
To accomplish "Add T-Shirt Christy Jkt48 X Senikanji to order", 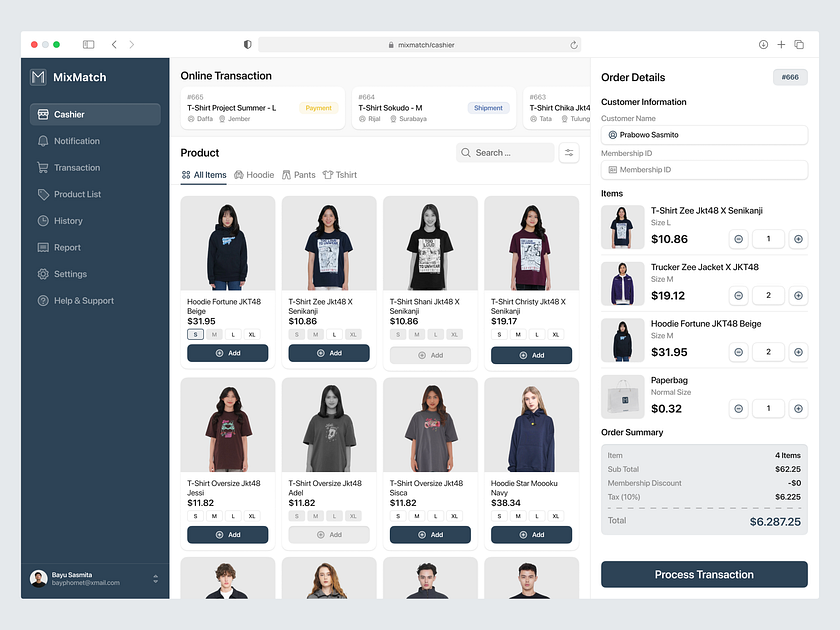I will (x=531, y=355).
